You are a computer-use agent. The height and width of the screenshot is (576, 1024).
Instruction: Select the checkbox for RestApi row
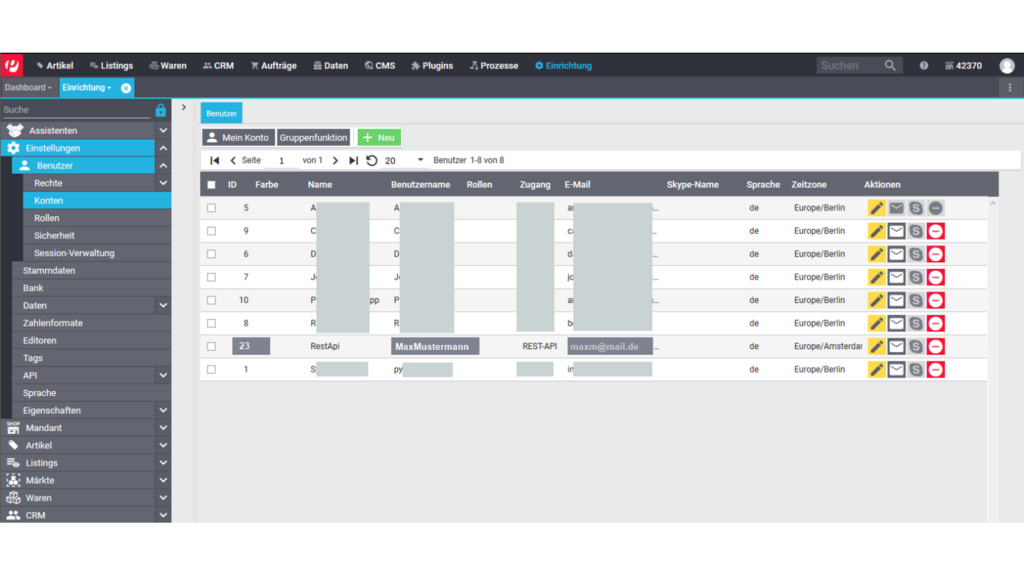tap(211, 346)
